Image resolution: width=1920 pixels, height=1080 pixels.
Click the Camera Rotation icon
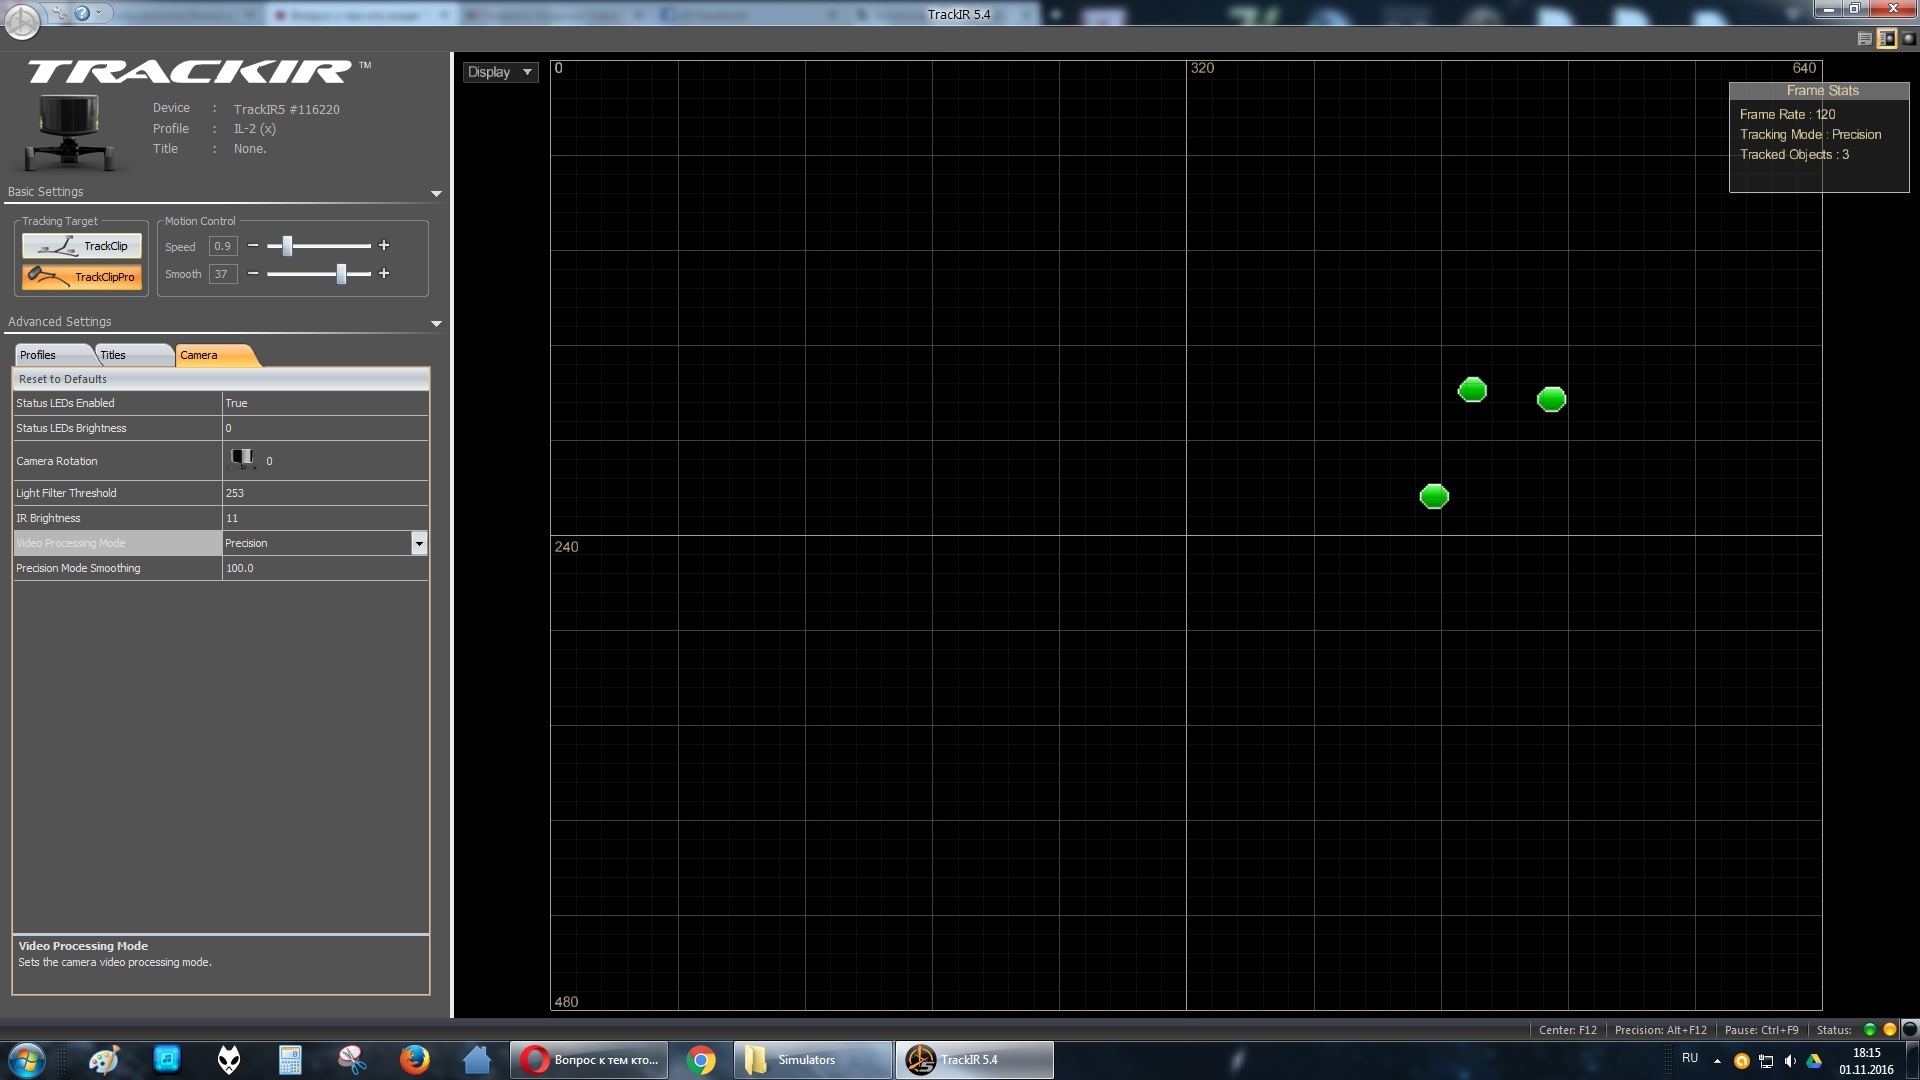[x=242, y=459]
